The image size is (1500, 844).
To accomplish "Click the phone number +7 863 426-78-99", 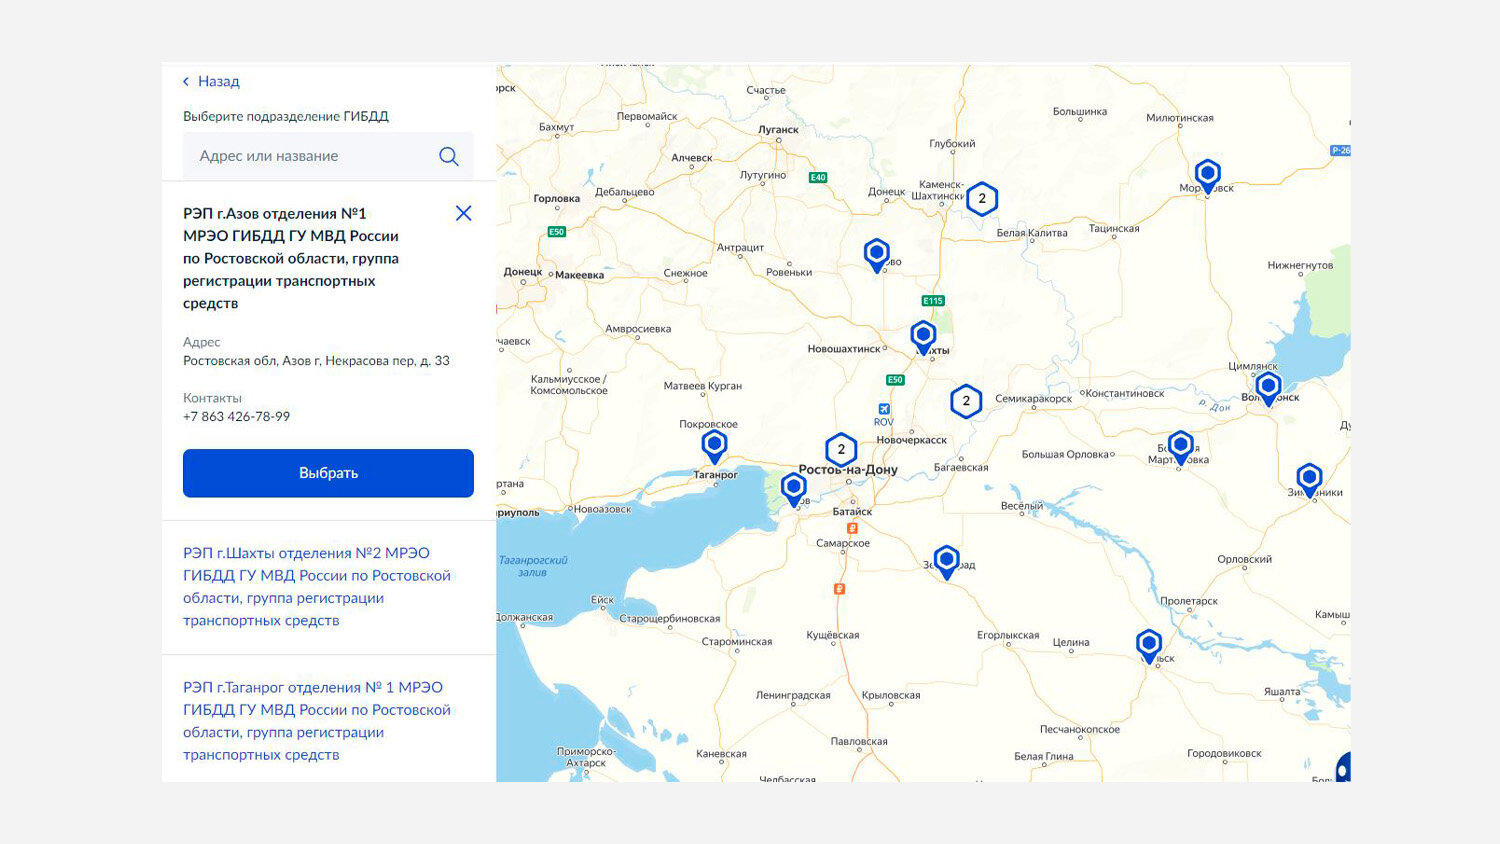I will pos(236,417).
